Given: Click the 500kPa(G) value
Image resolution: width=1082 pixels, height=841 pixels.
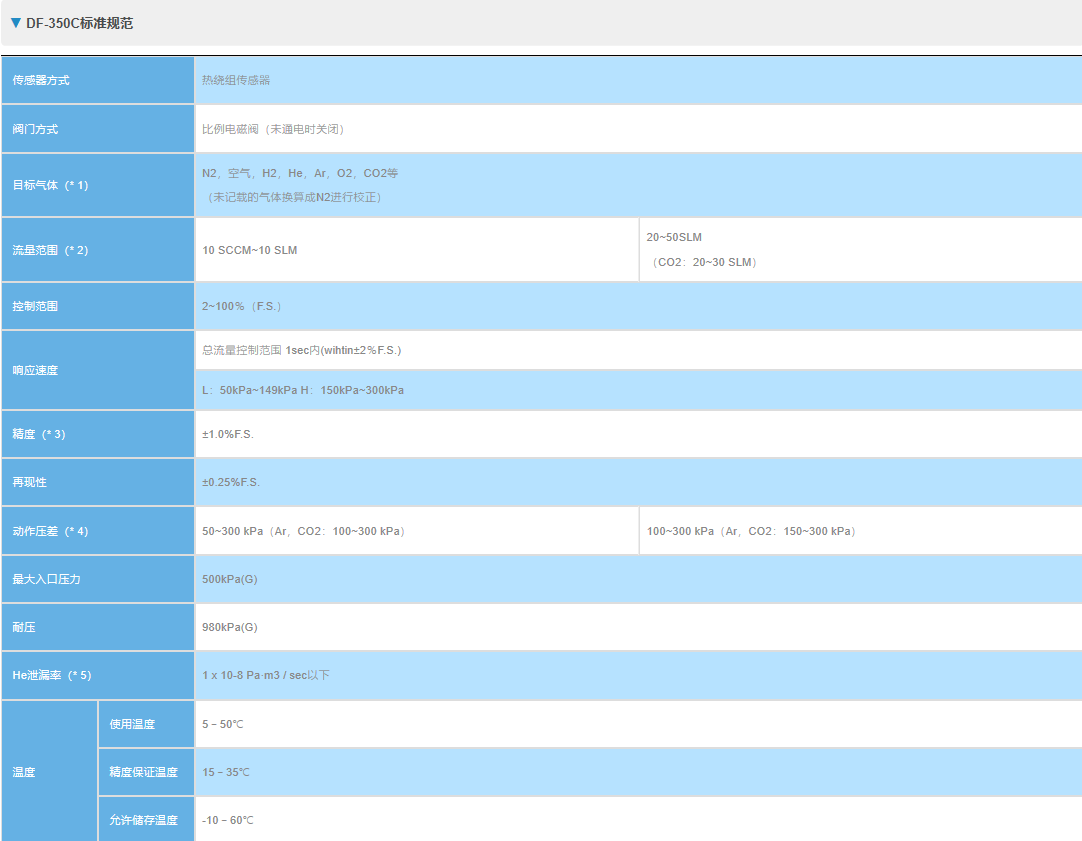Looking at the screenshot, I should pyautogui.click(x=230, y=579).
